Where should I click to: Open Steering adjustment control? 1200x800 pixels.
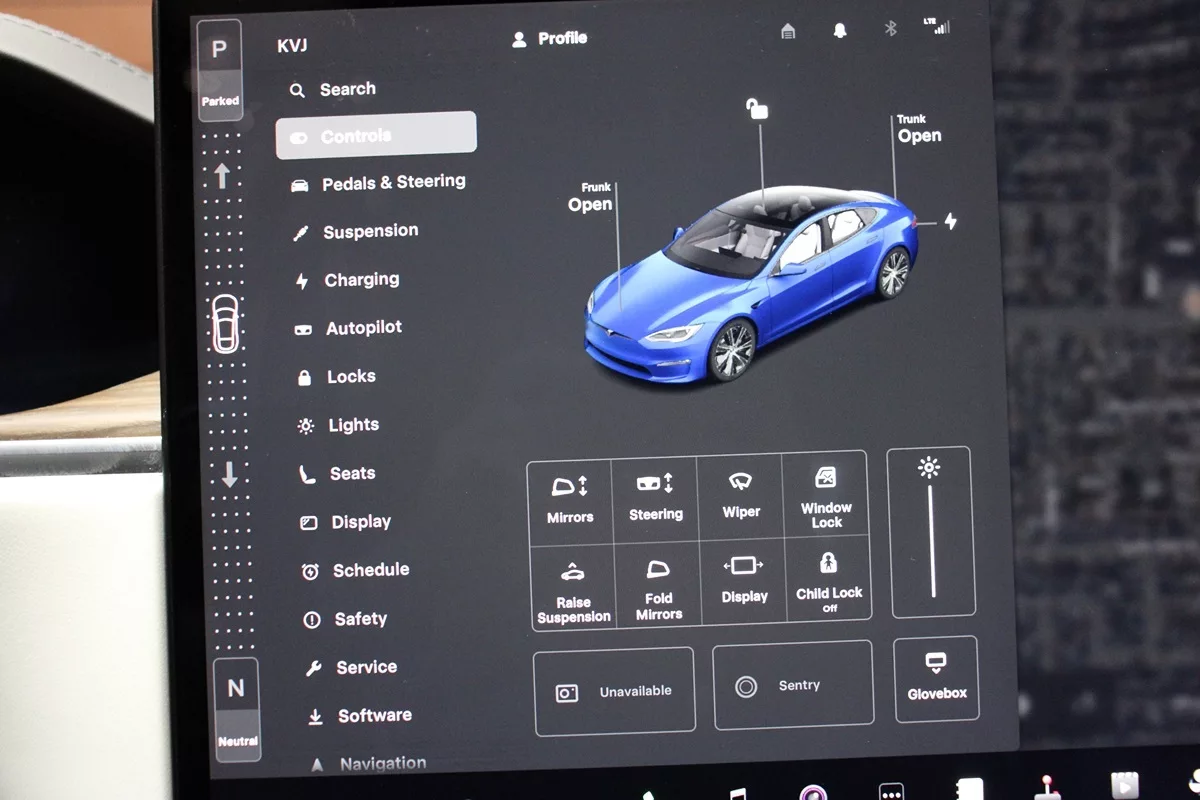[x=655, y=498]
